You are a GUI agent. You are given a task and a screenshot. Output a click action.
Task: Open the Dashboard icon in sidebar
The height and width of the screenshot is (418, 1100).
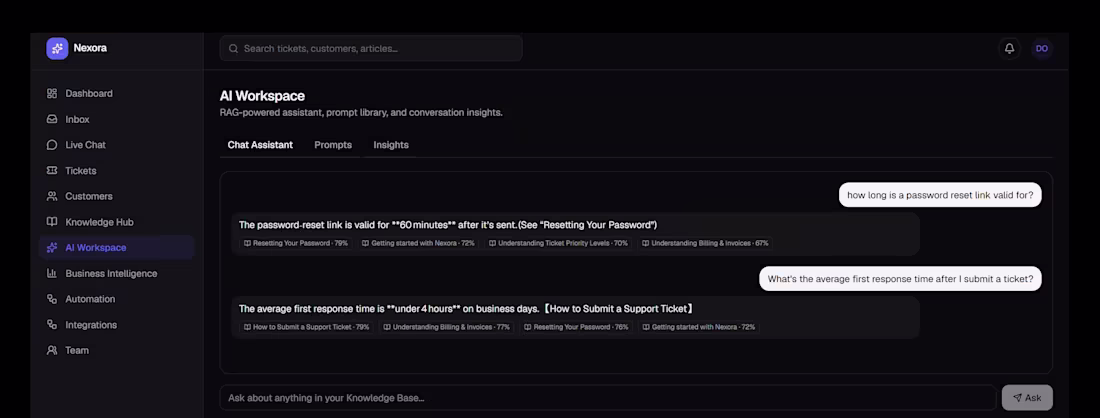52,93
